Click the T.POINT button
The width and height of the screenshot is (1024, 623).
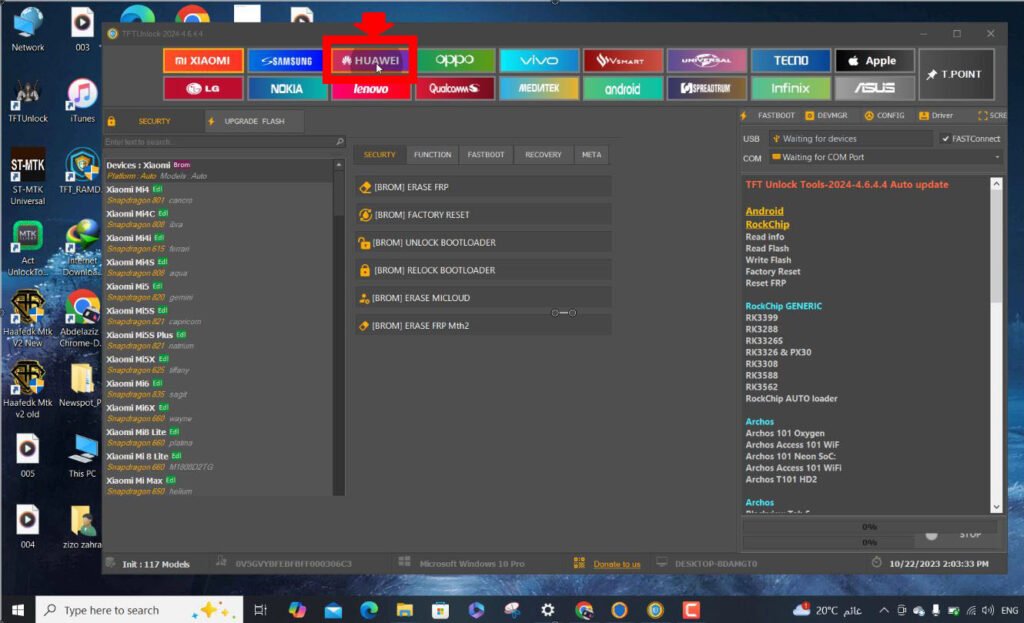956,74
